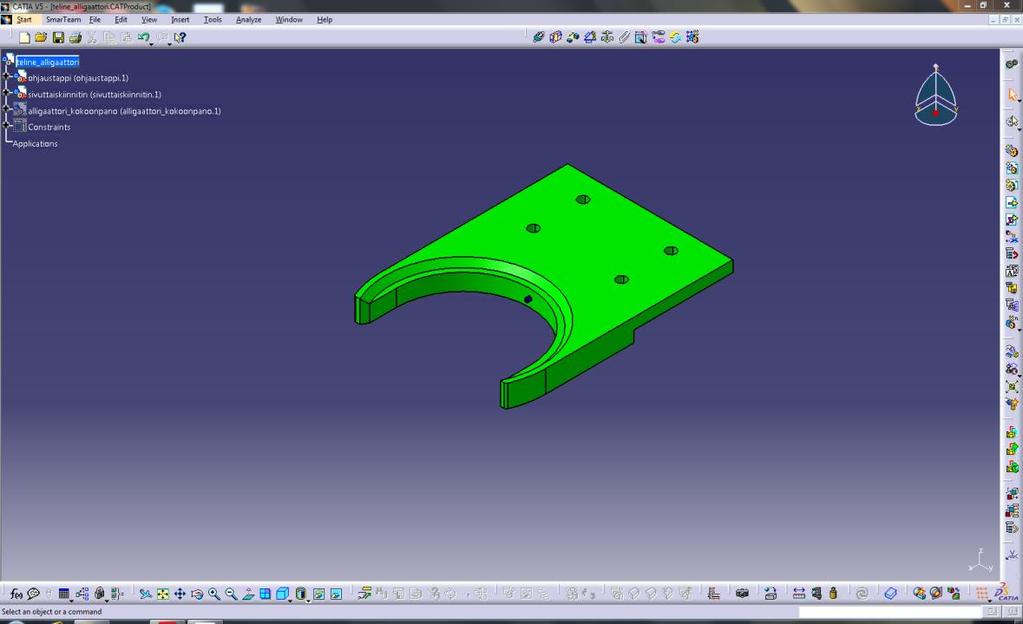This screenshot has width=1023, height=624.
Task: Click the Select arrow icon on right toolbar
Action: pyautogui.click(x=1013, y=95)
